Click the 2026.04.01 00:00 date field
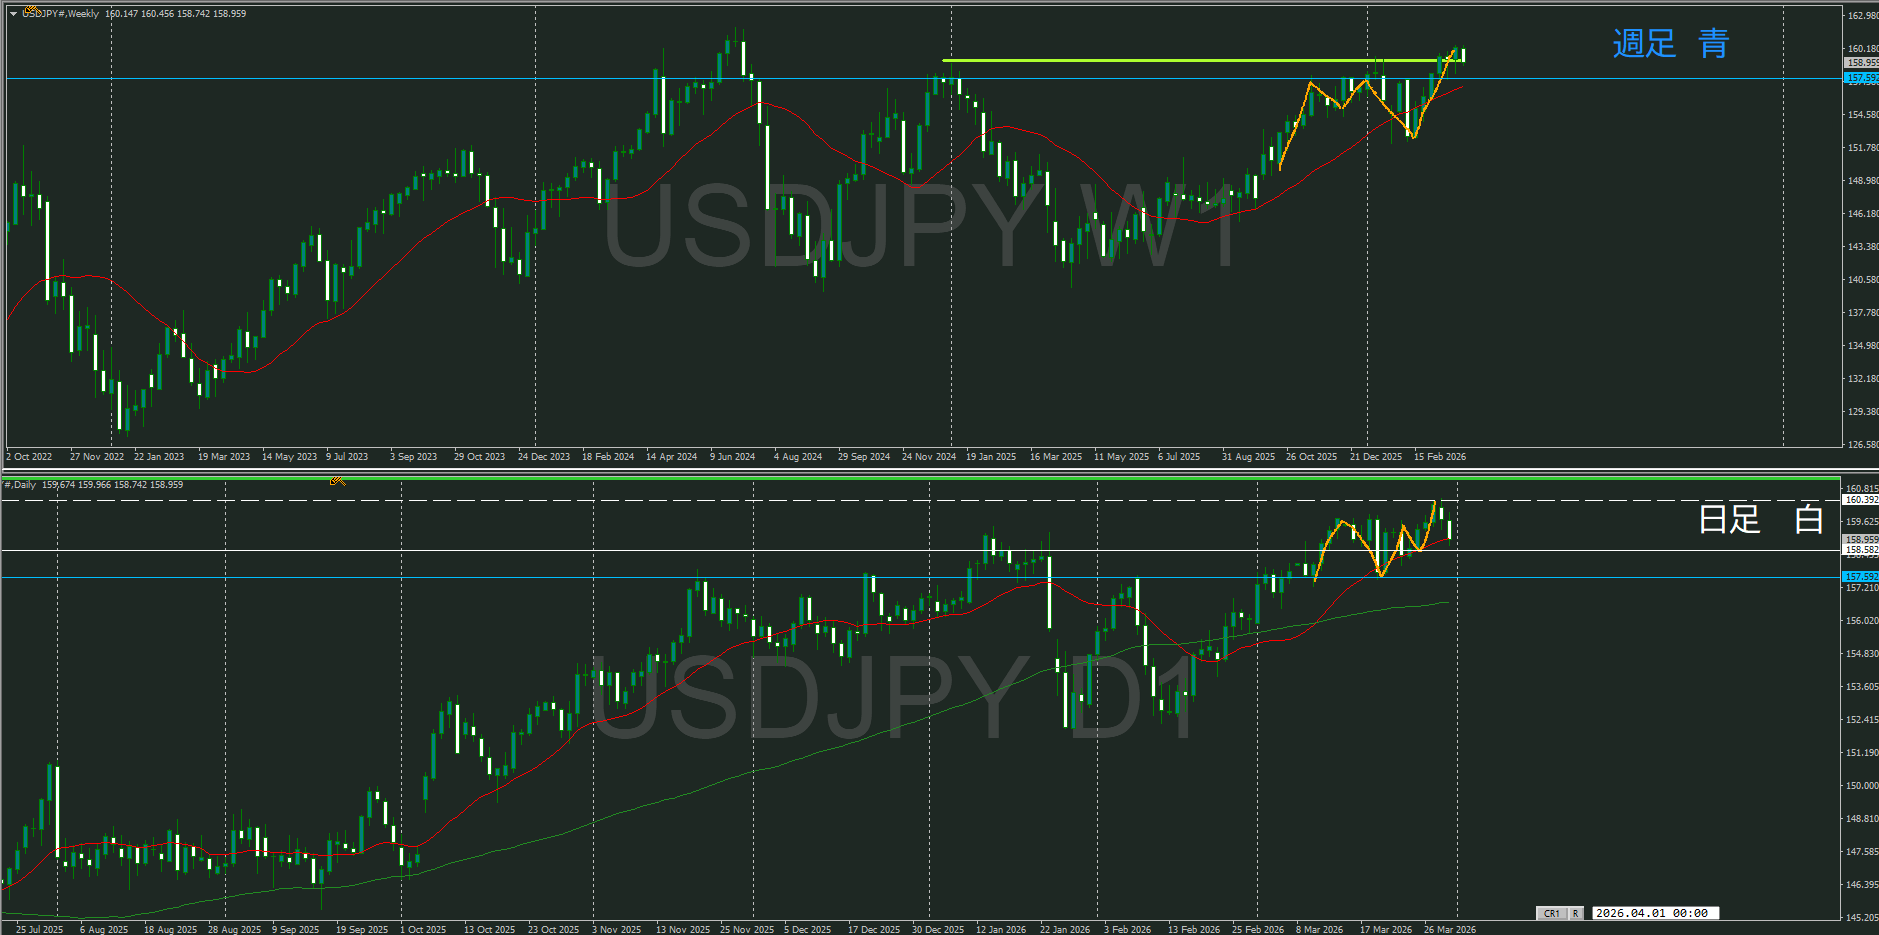 coord(1651,913)
